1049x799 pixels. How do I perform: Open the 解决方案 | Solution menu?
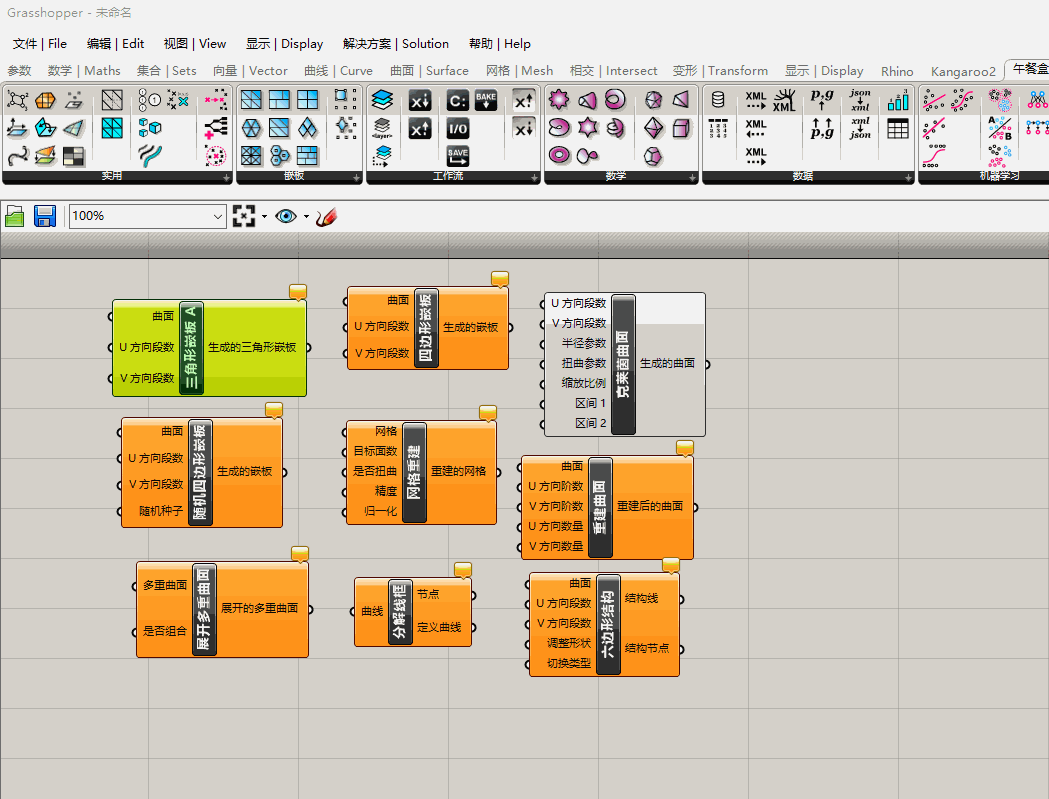pos(395,43)
